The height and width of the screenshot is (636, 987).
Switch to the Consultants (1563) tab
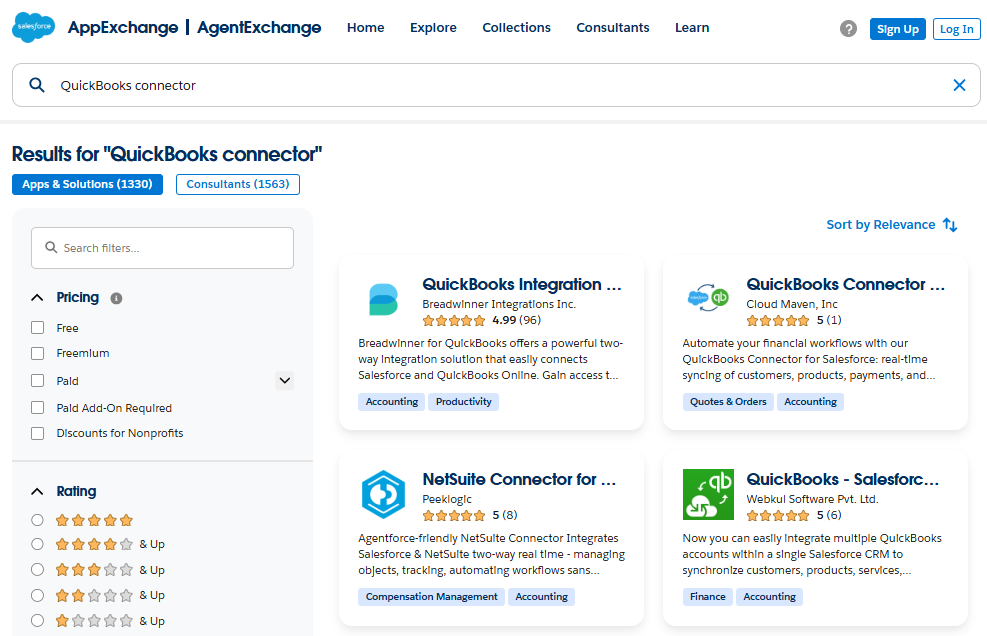pos(238,184)
